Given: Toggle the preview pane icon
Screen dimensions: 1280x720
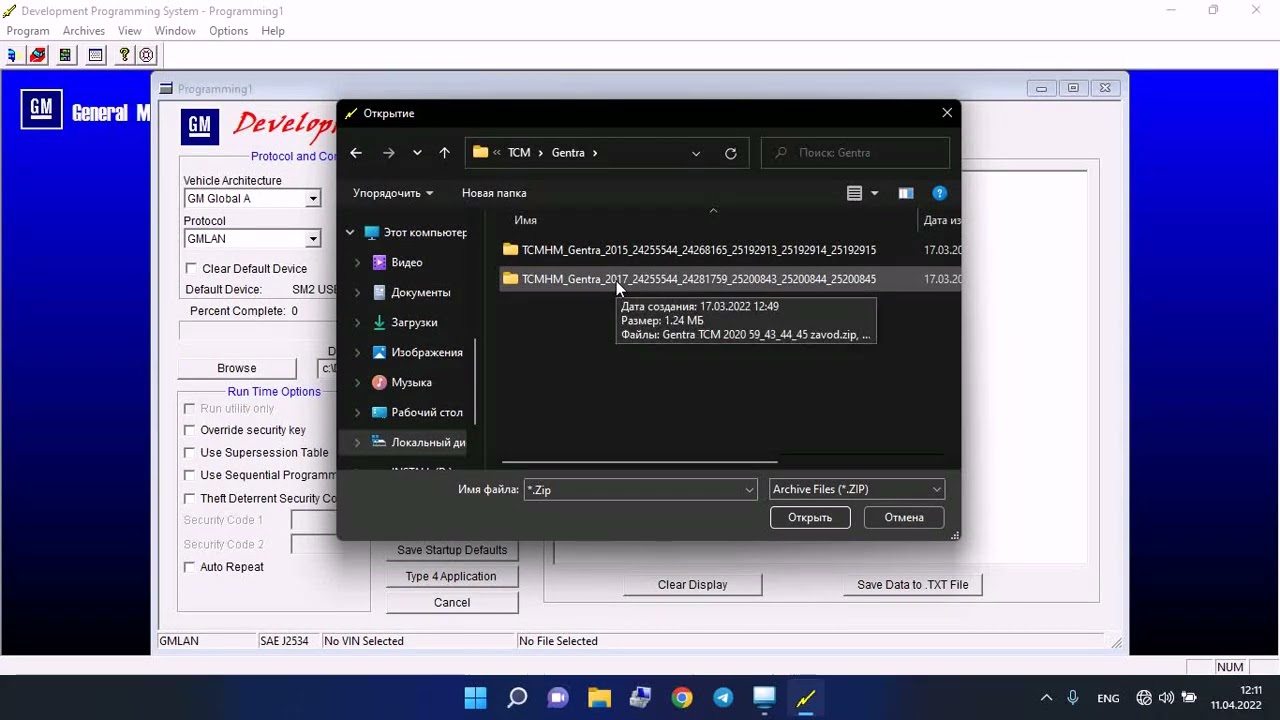Looking at the screenshot, I should click(x=906, y=193).
